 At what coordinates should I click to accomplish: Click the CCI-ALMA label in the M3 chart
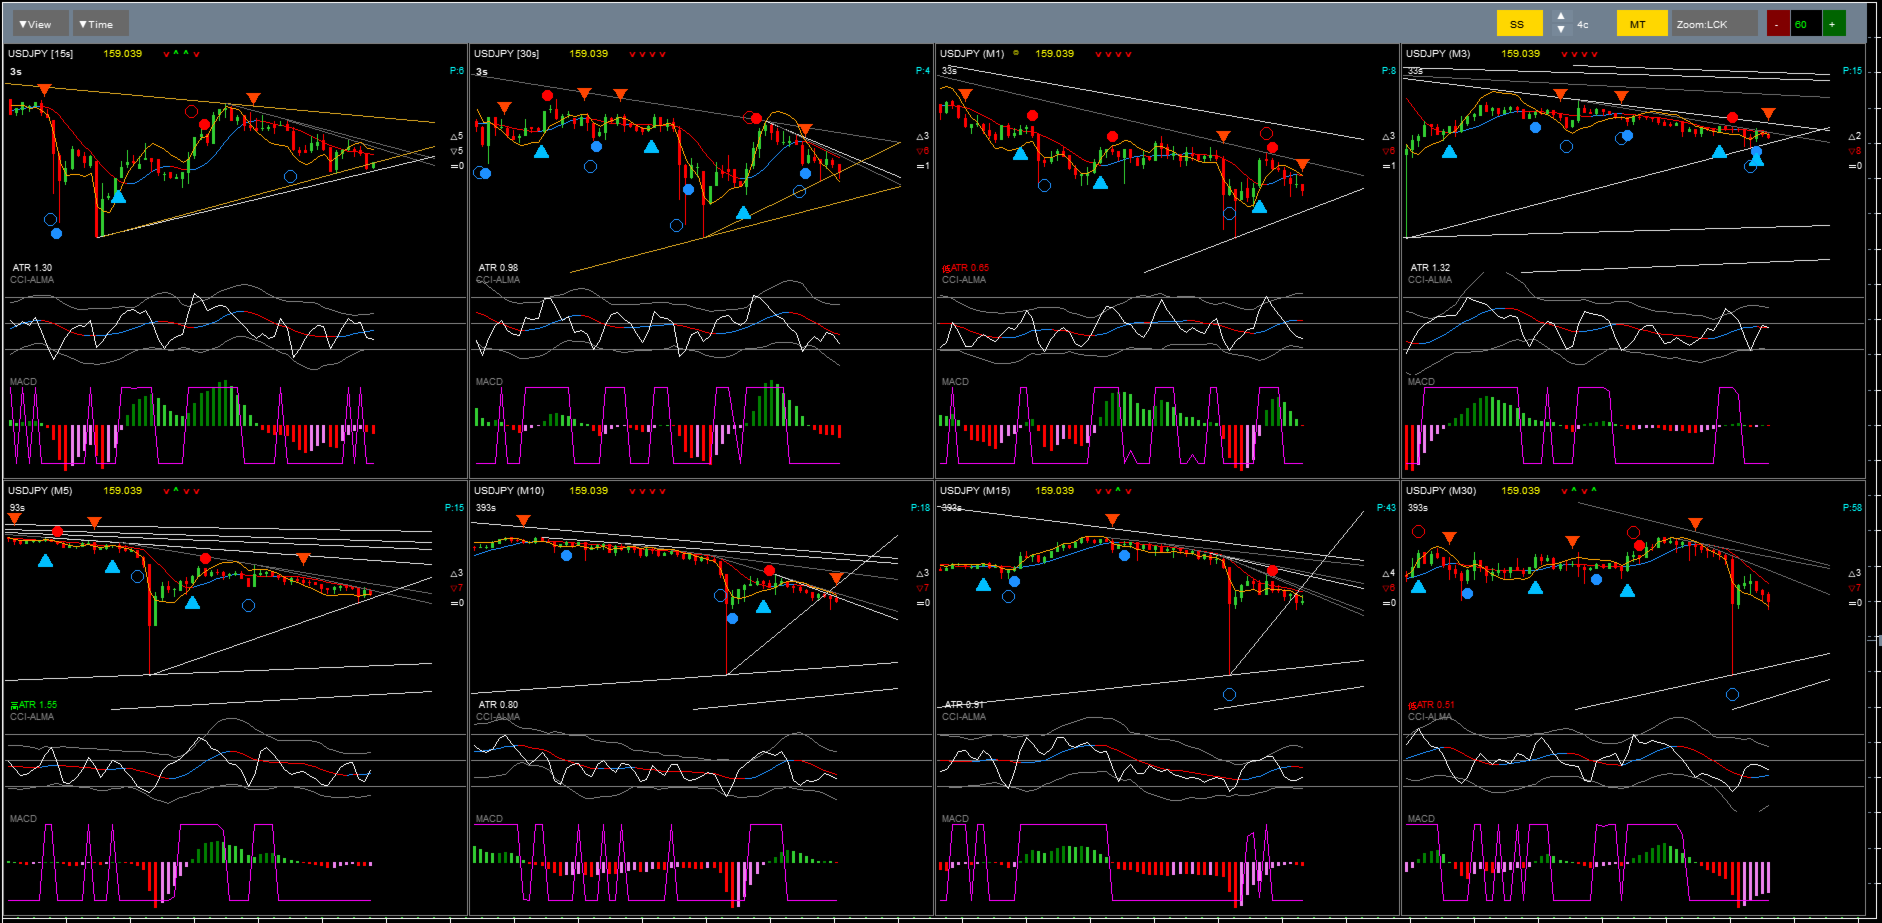click(1430, 280)
